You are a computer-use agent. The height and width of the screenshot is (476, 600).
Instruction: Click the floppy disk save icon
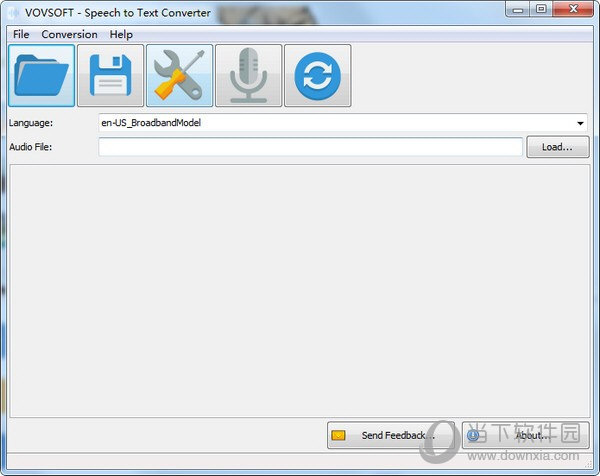point(111,75)
